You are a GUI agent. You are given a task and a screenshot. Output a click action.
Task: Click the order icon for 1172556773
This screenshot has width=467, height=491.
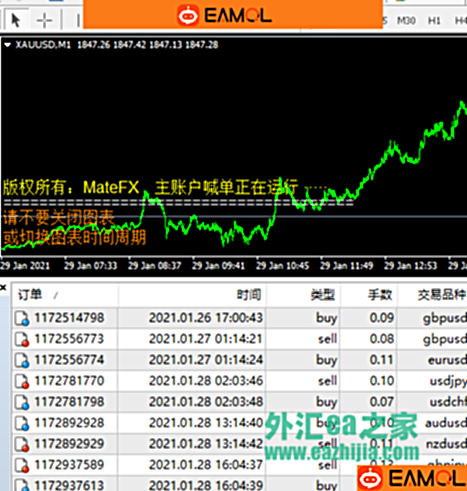(22, 339)
